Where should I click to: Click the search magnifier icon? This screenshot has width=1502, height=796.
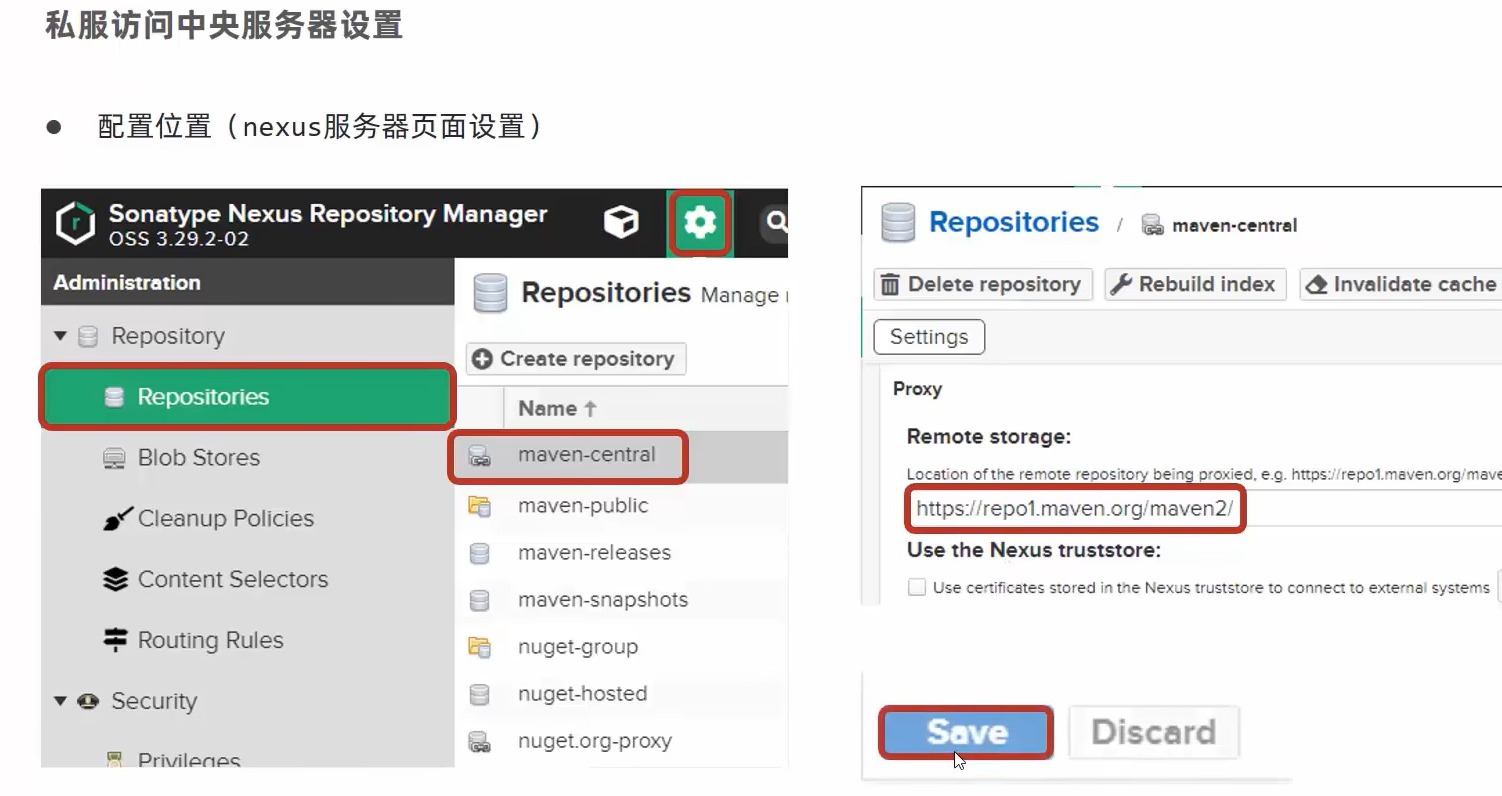point(775,221)
